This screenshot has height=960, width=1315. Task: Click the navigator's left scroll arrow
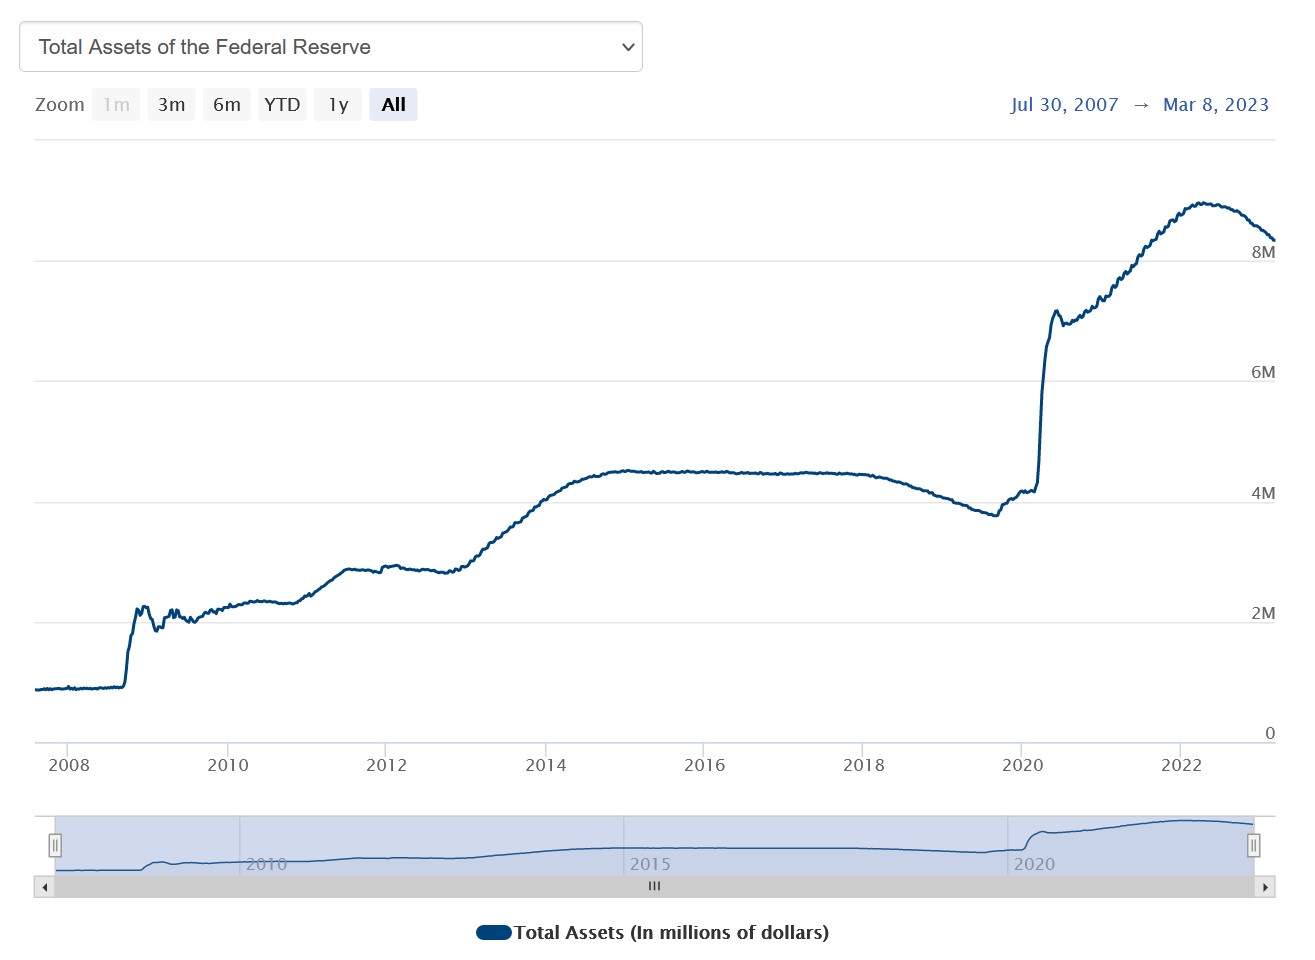44,887
